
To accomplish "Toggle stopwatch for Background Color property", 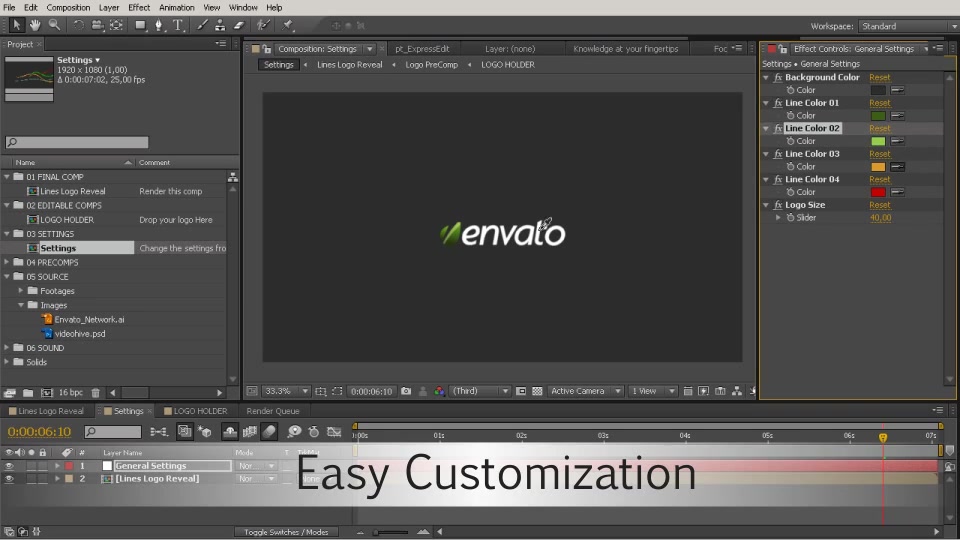I will click(x=790, y=90).
